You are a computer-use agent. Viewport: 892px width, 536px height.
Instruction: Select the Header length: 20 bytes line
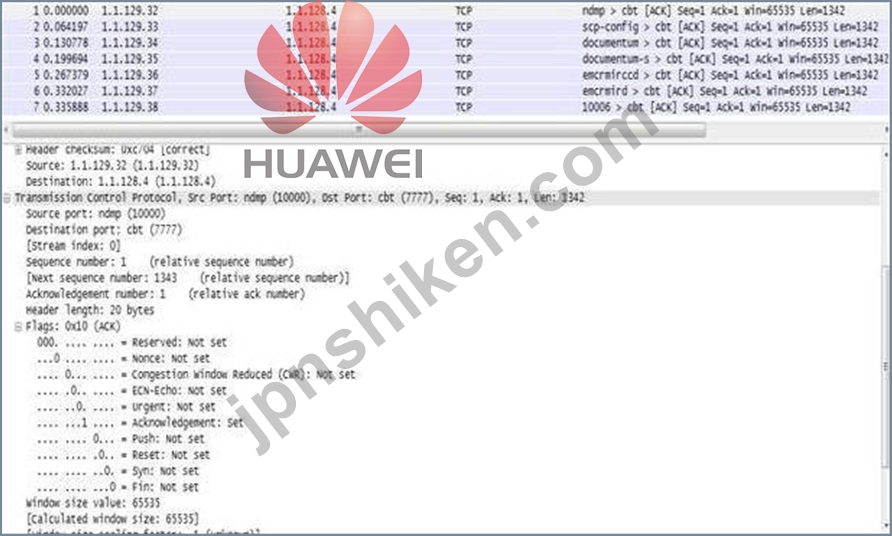[90, 311]
